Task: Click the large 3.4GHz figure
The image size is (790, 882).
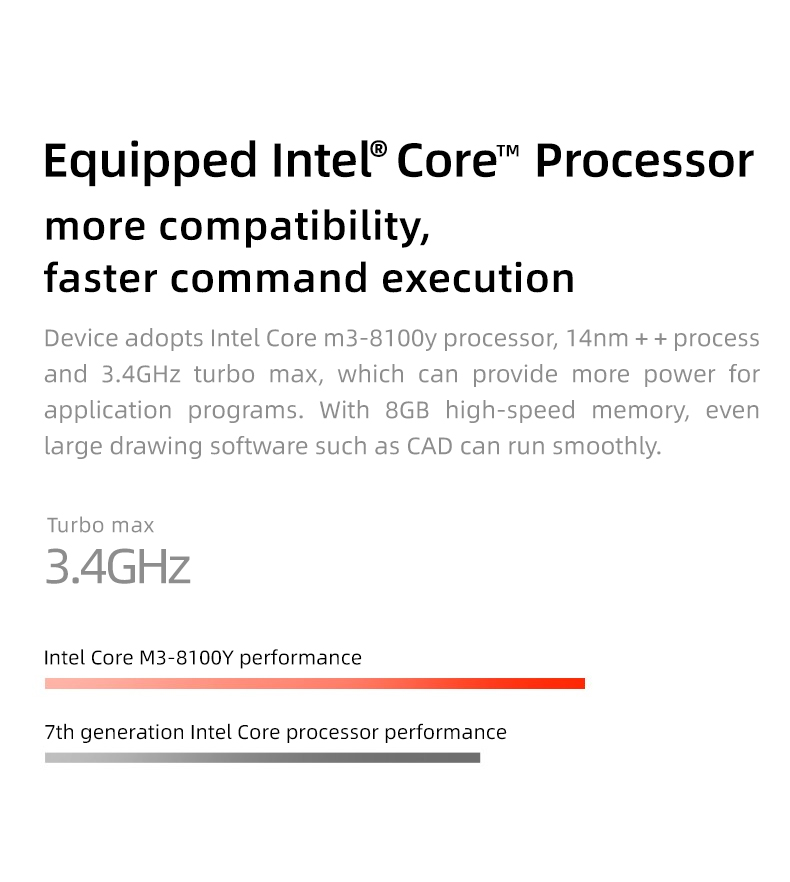Action: coord(117,566)
